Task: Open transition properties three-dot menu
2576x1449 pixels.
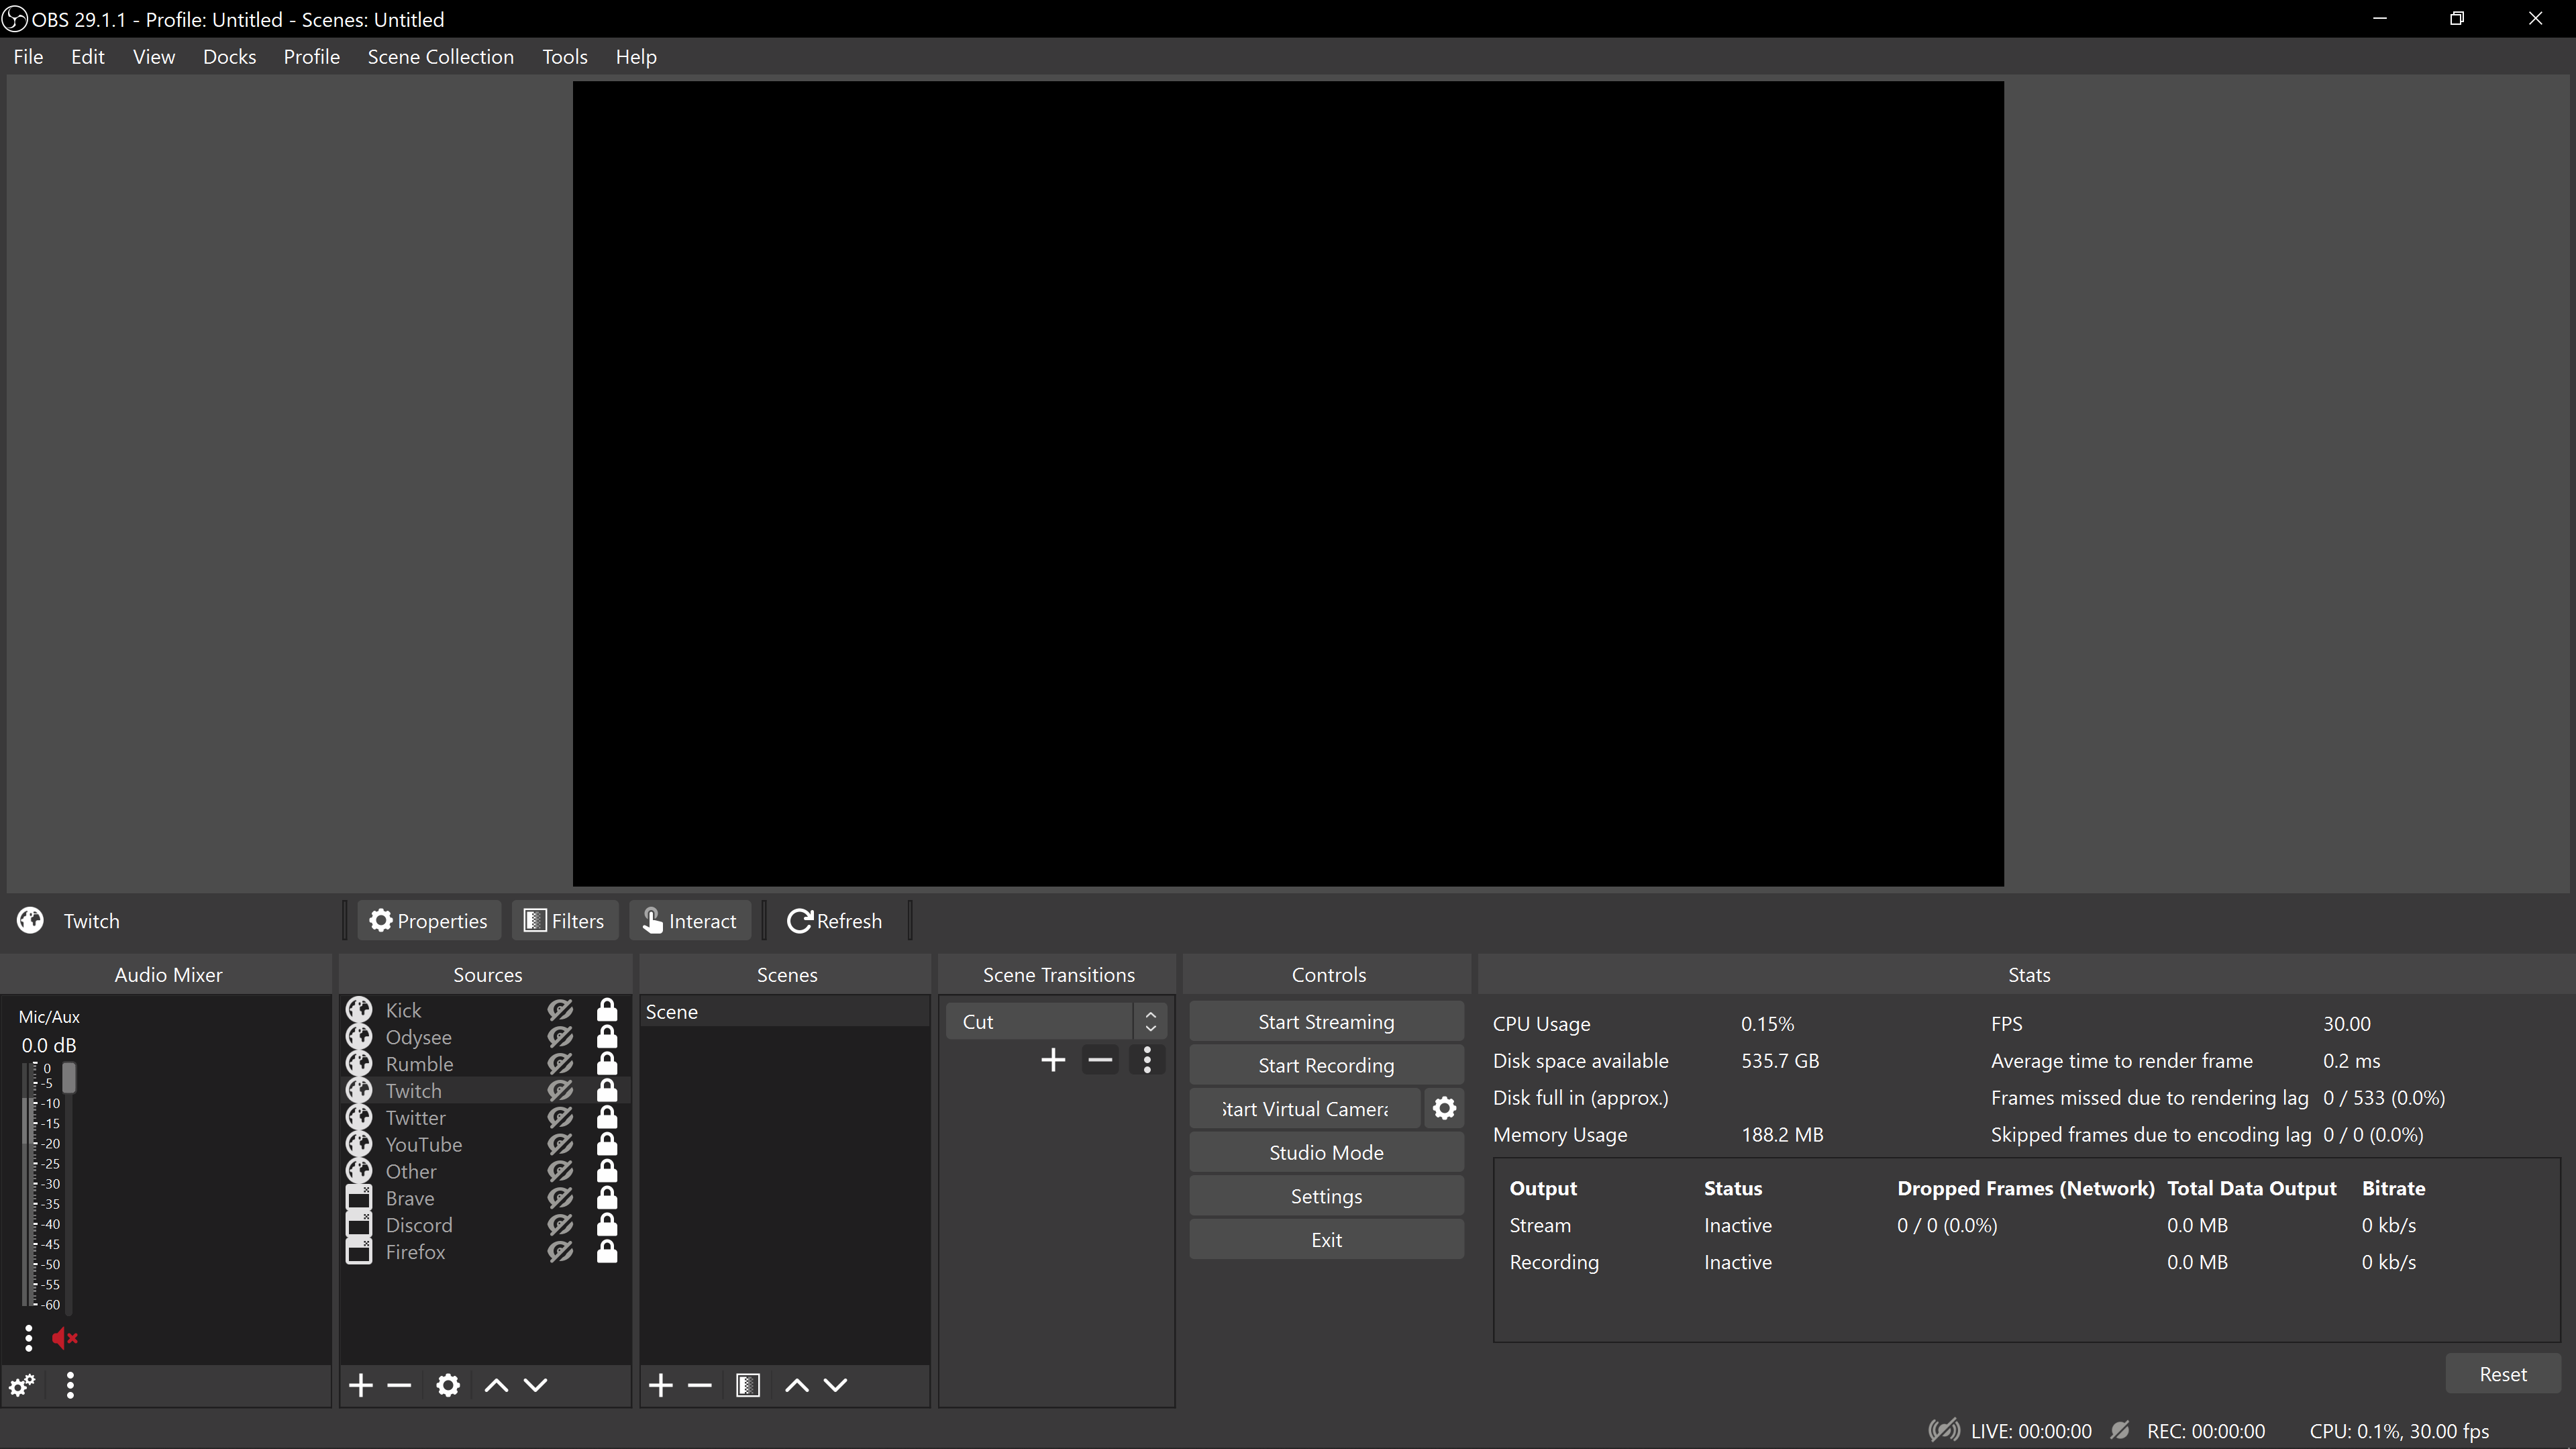Action: click(1147, 1060)
